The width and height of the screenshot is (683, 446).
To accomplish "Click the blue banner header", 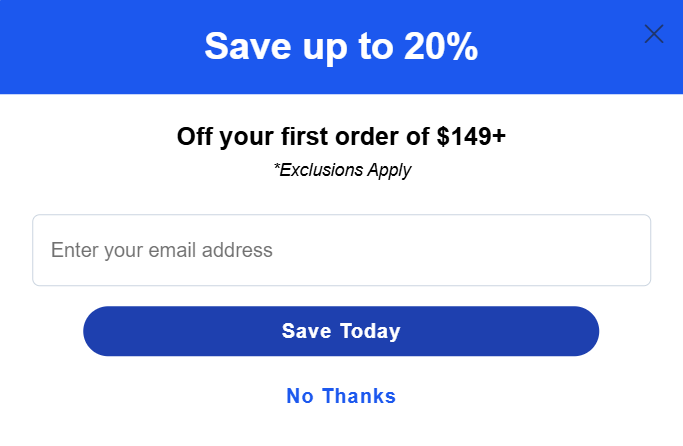I will click(120, 47).
